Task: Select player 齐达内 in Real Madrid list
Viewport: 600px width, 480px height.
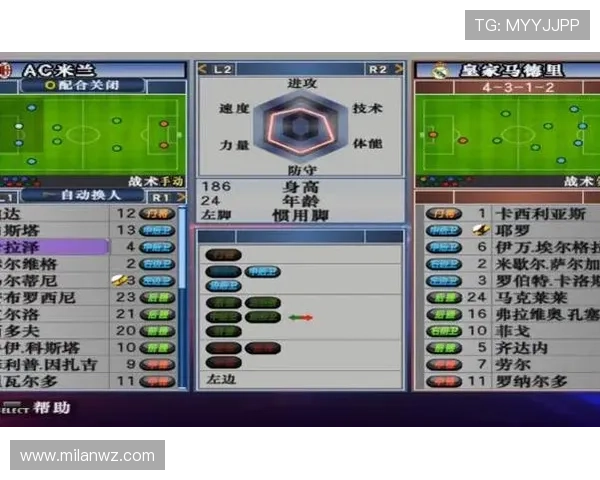Action: 524,348
